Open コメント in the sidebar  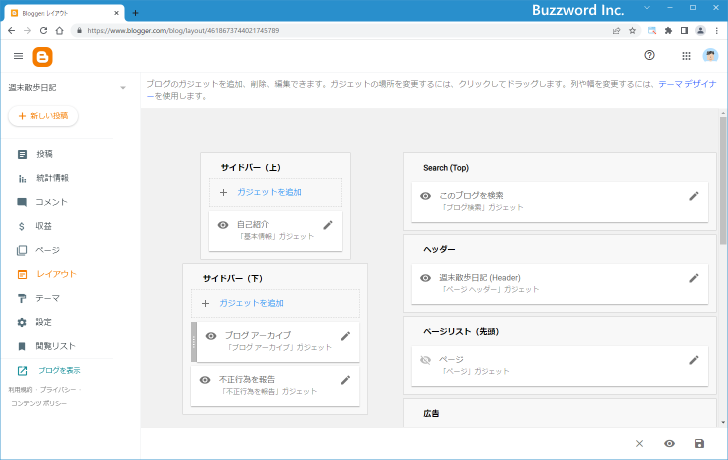tap(43, 202)
